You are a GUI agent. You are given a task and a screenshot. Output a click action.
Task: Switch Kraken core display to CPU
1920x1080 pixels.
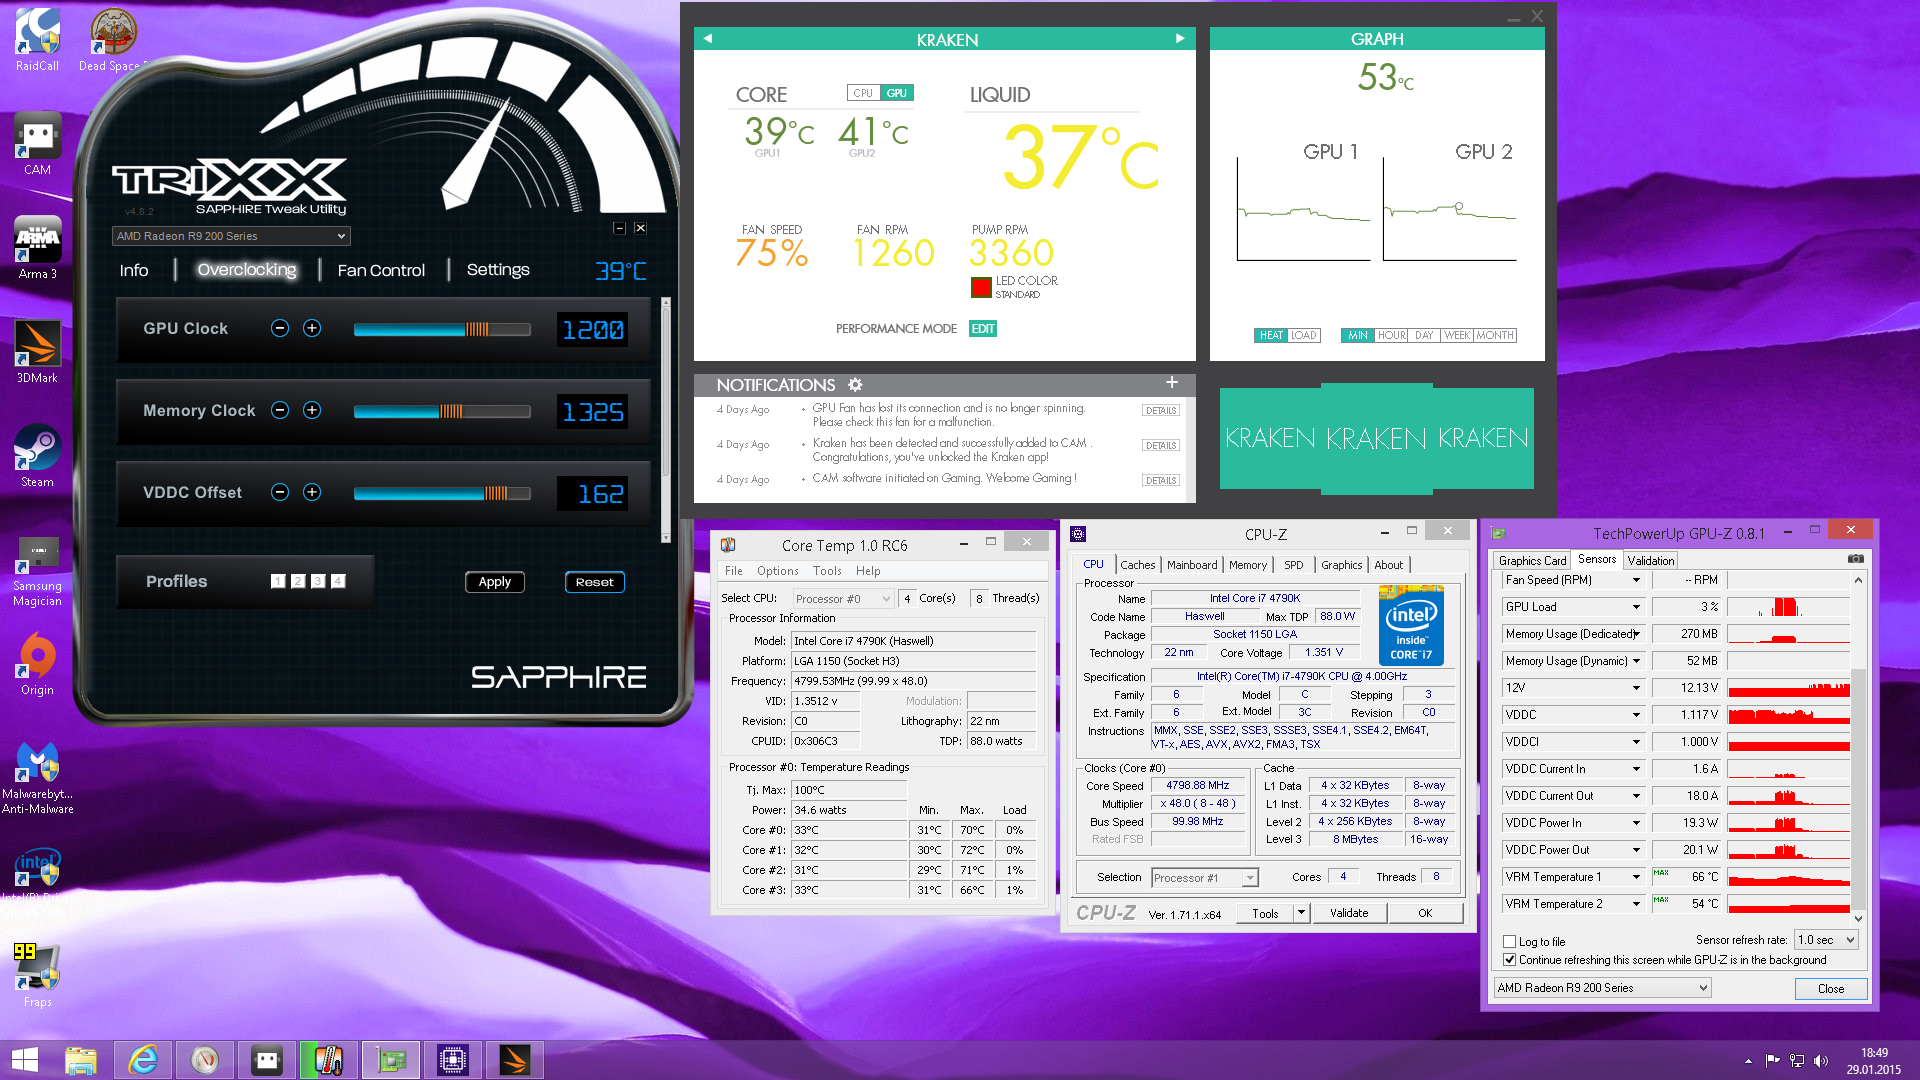863,93
